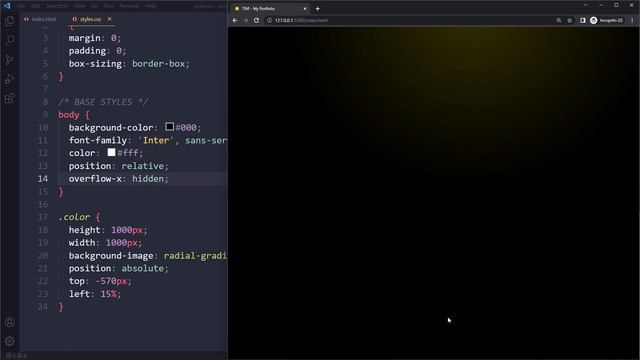Reload the browser page
Screen dimensions: 640x360
click(256, 20)
